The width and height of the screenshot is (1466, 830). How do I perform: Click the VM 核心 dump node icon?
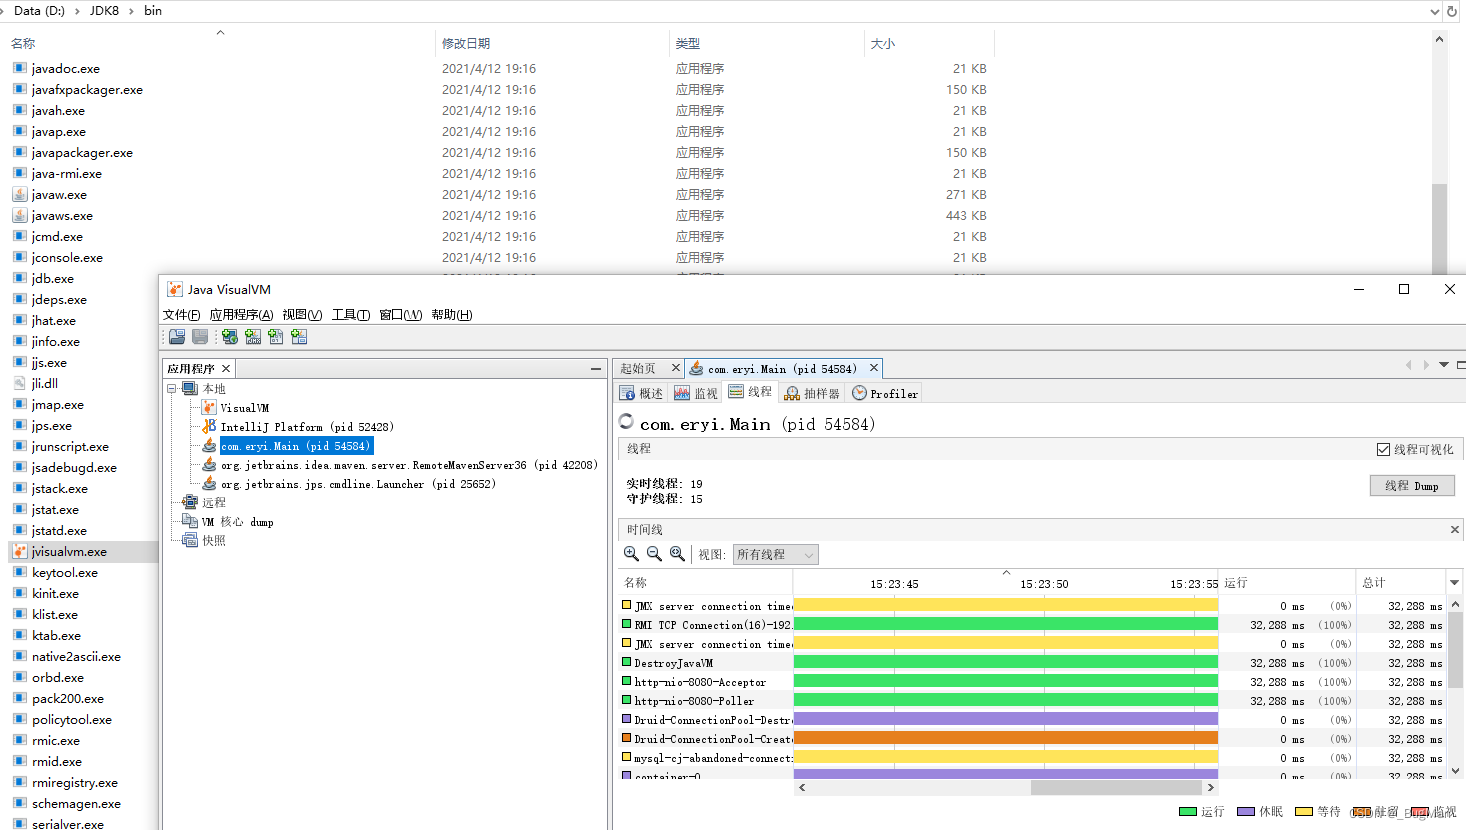(190, 521)
